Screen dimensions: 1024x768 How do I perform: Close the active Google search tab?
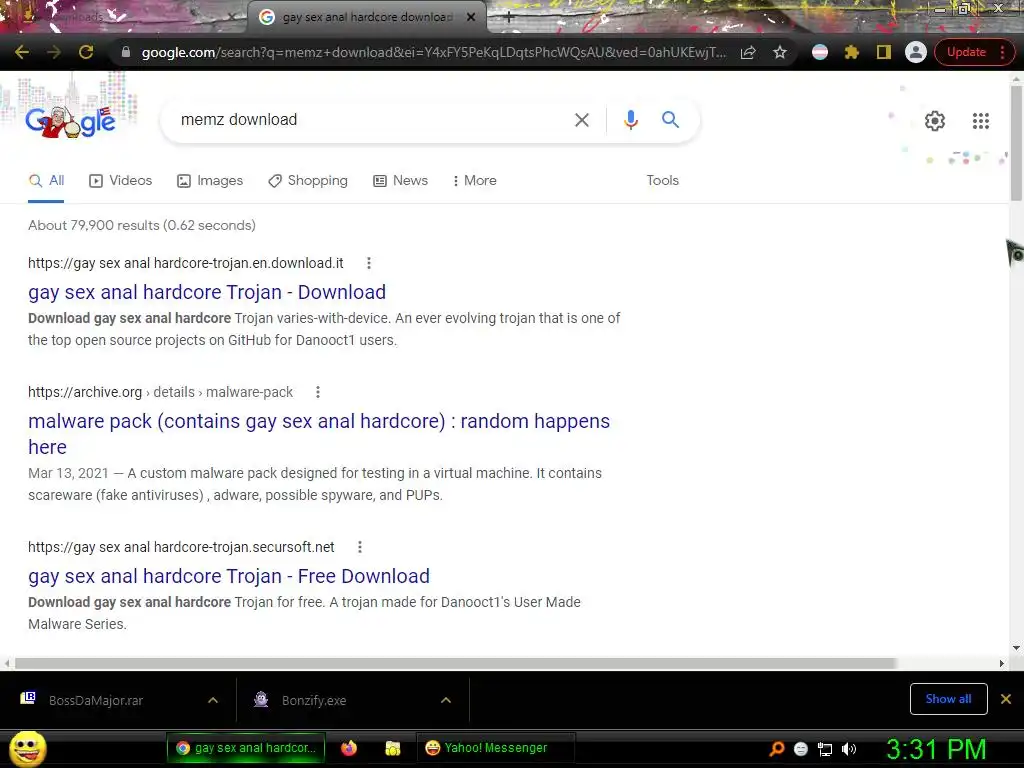click(x=471, y=18)
